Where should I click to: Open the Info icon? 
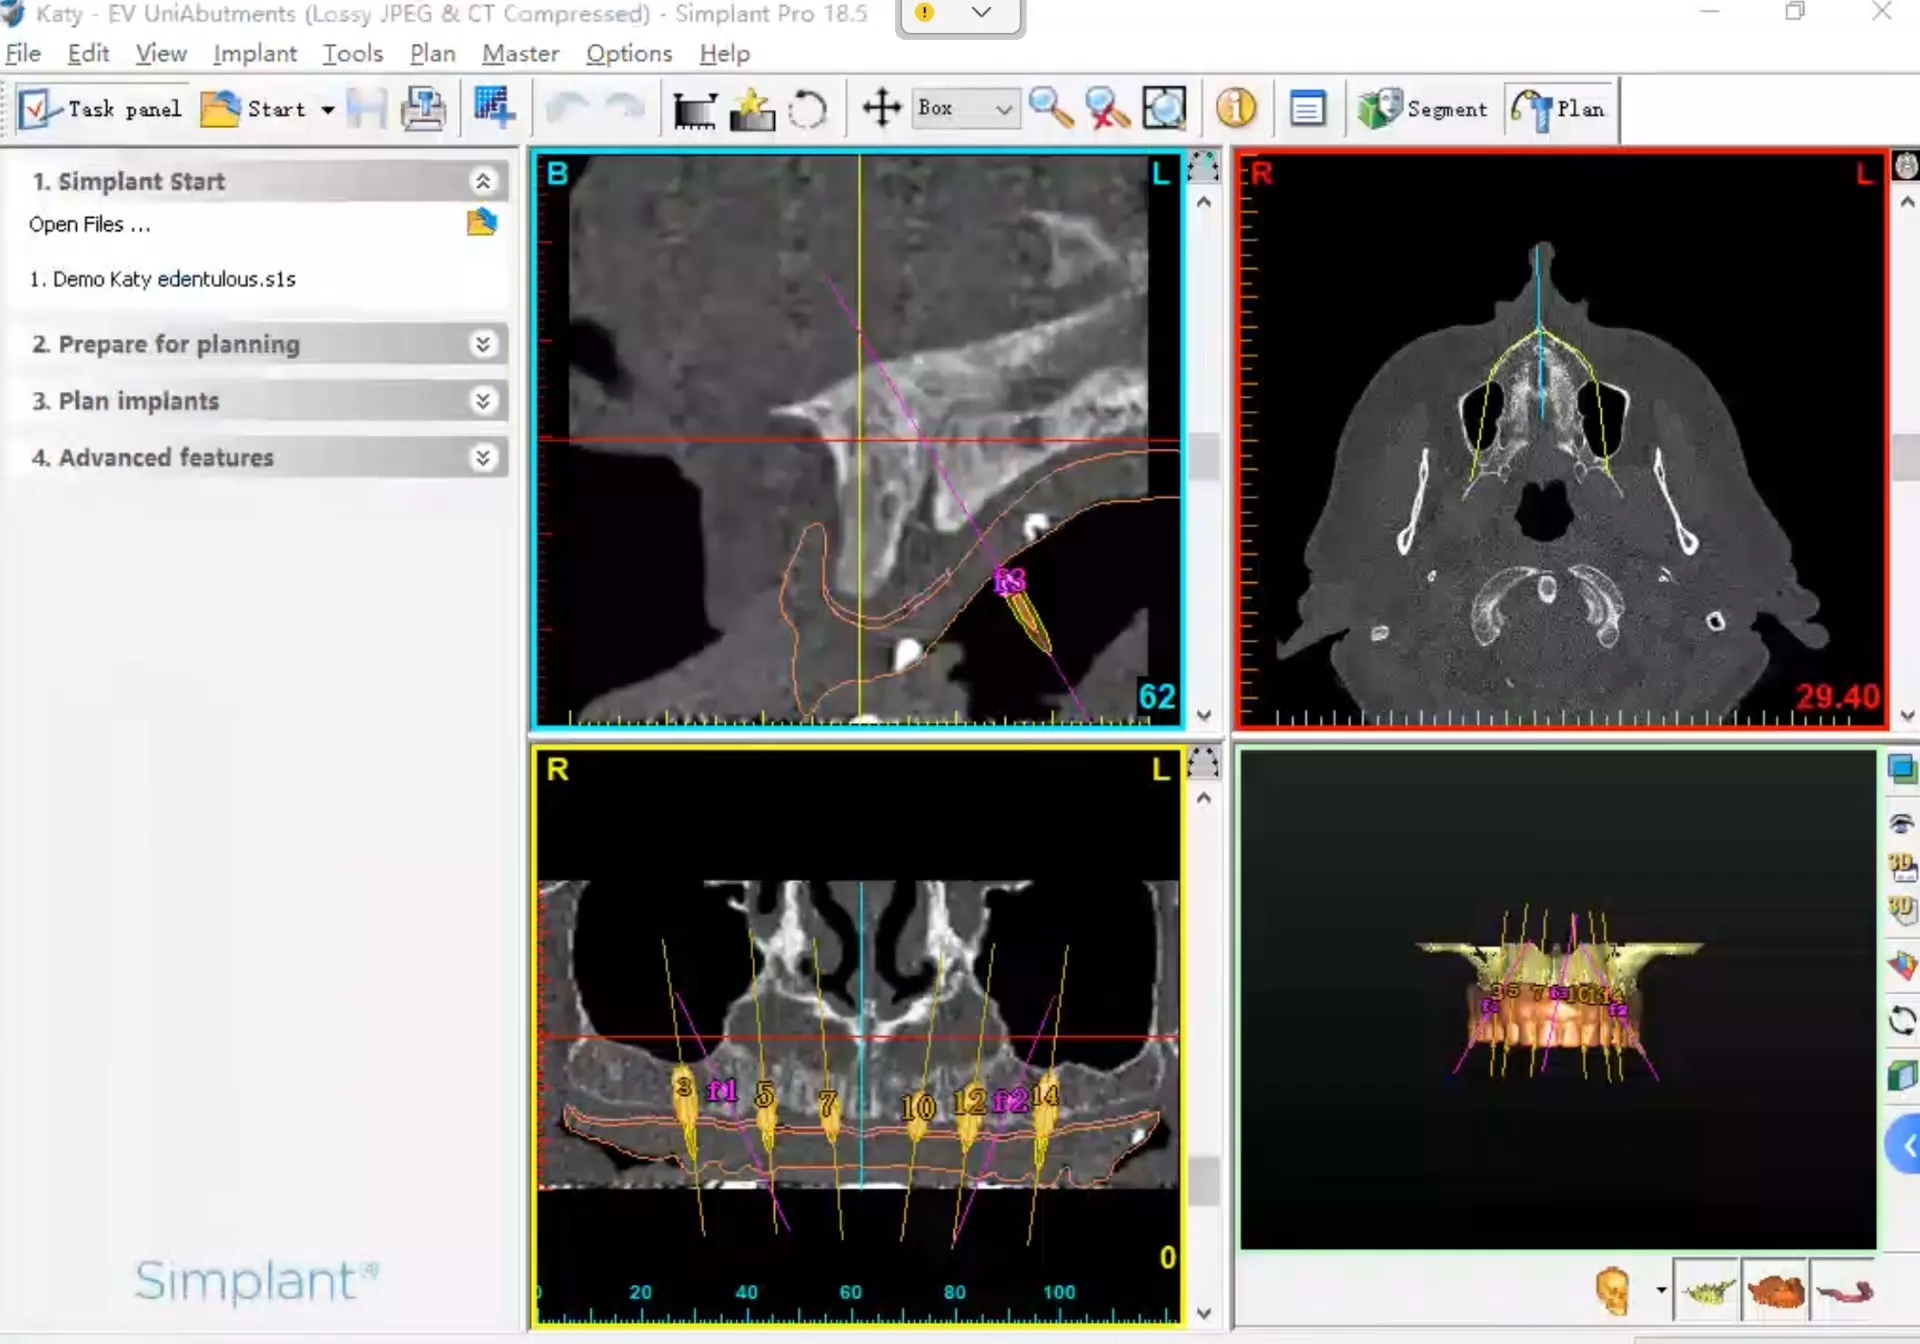click(1236, 108)
